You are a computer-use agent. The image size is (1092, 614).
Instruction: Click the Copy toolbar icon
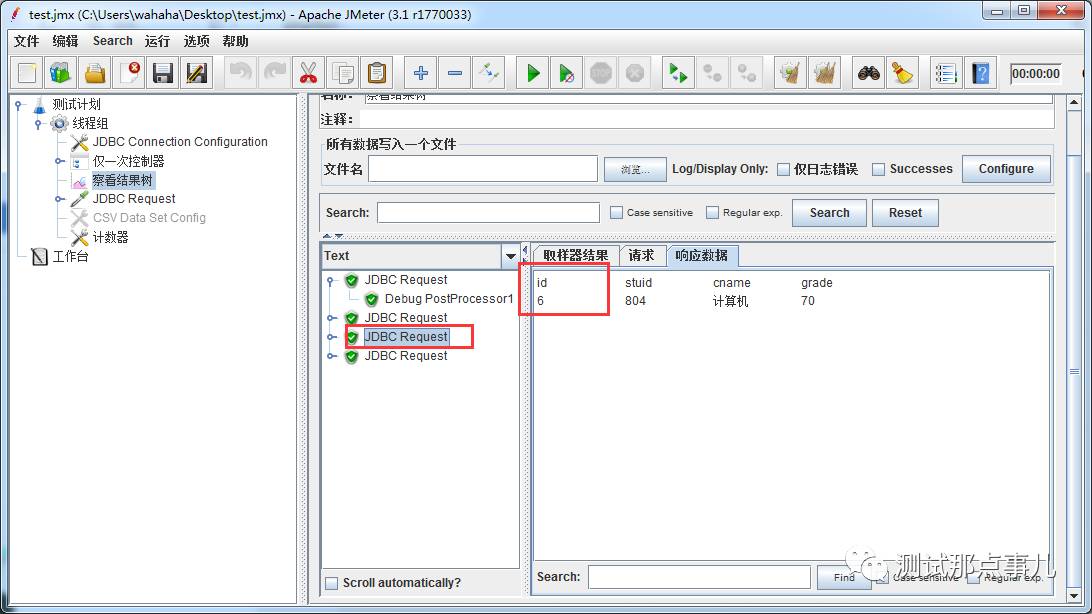pos(343,73)
